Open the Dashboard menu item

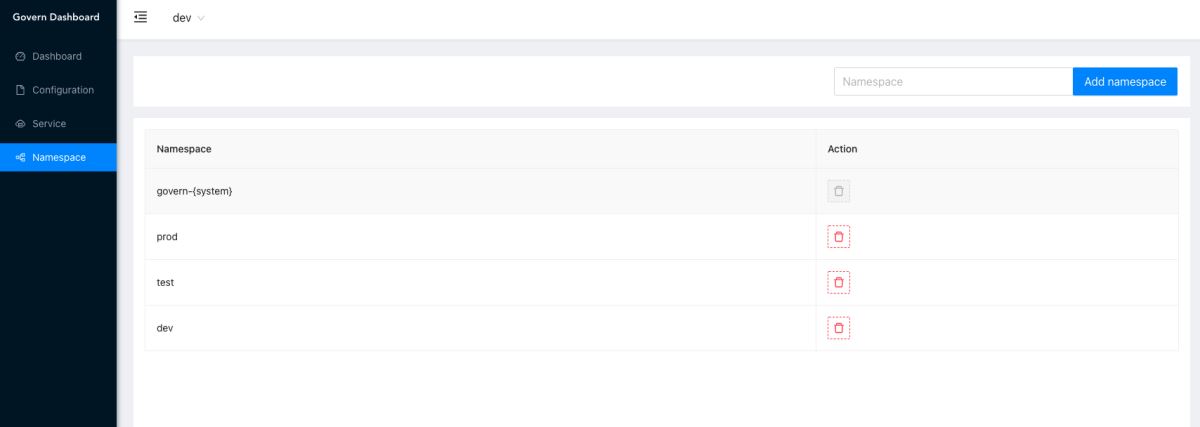pyautogui.click(x=57, y=57)
